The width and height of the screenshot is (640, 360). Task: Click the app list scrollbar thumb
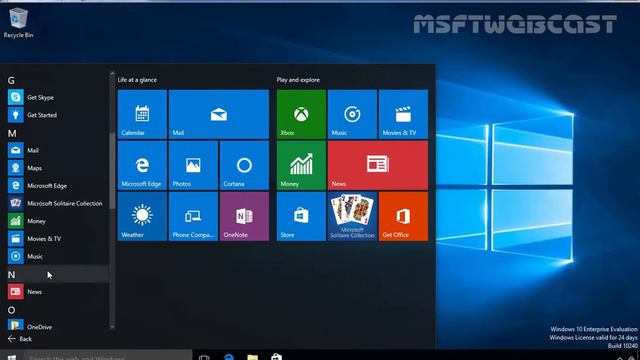tap(112, 171)
